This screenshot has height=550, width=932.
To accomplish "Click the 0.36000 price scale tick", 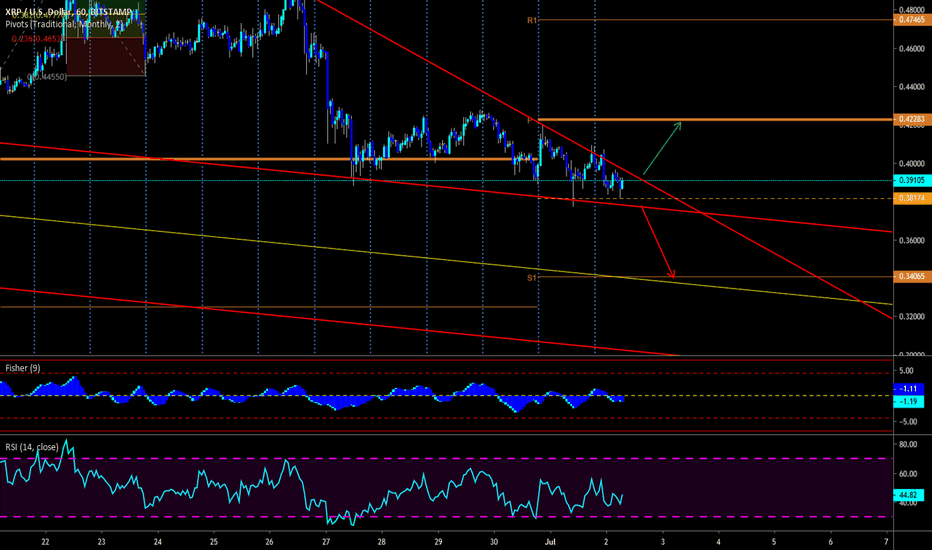I will 912,240.
